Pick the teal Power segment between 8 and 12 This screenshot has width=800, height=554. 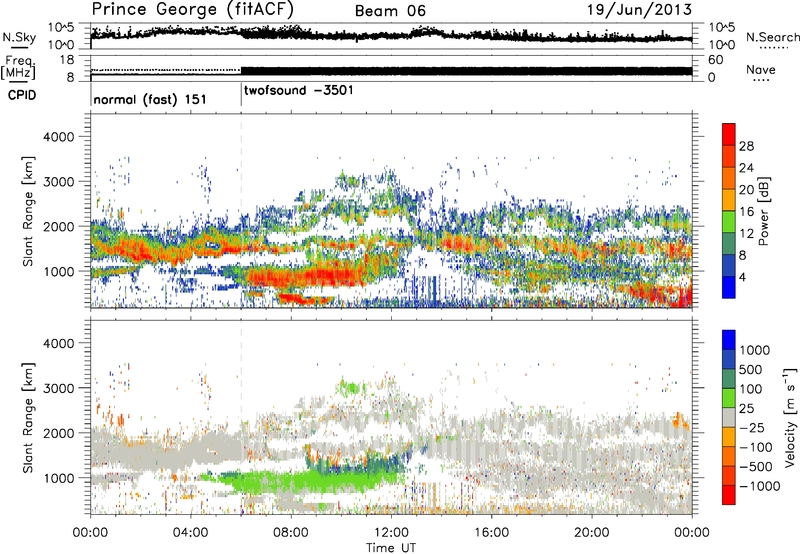pos(729,244)
